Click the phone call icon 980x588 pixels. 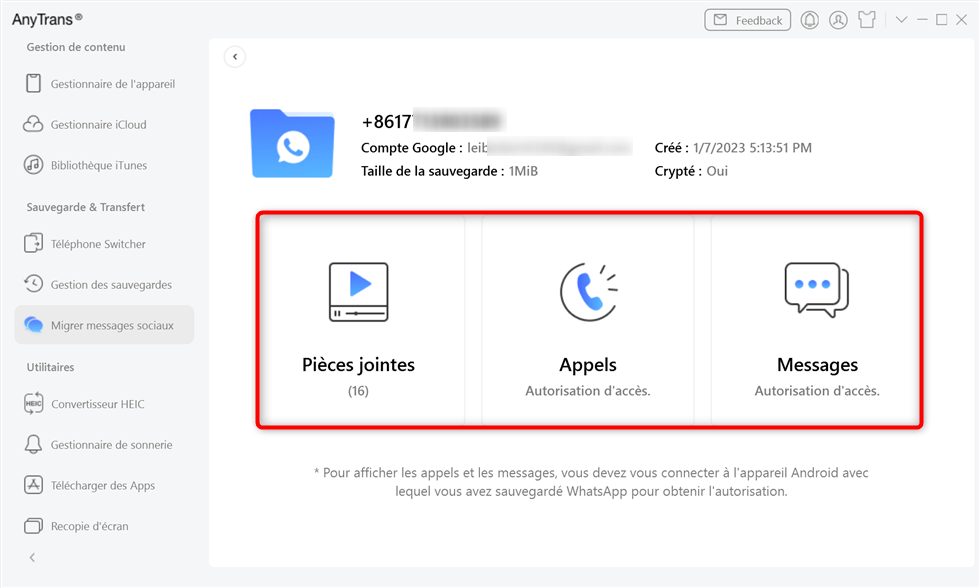pos(588,292)
